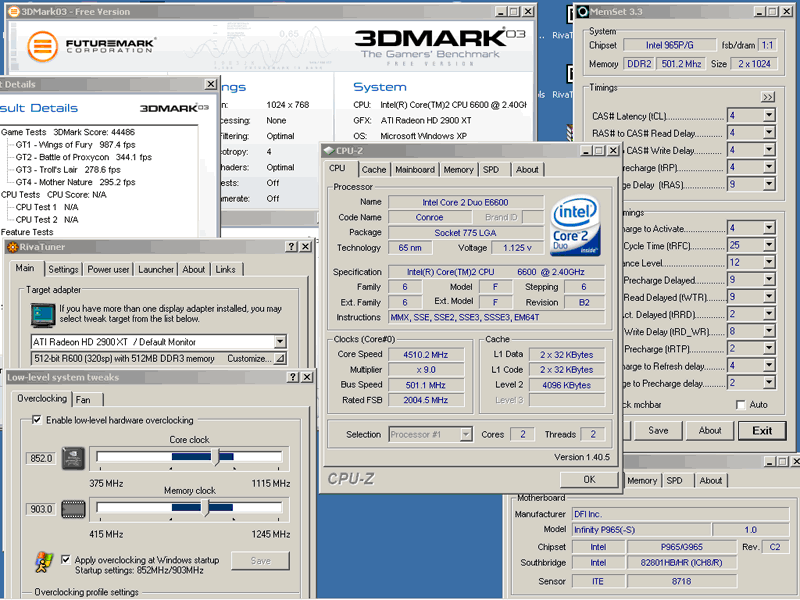Click Low-level system tweaks help button

click(293, 377)
